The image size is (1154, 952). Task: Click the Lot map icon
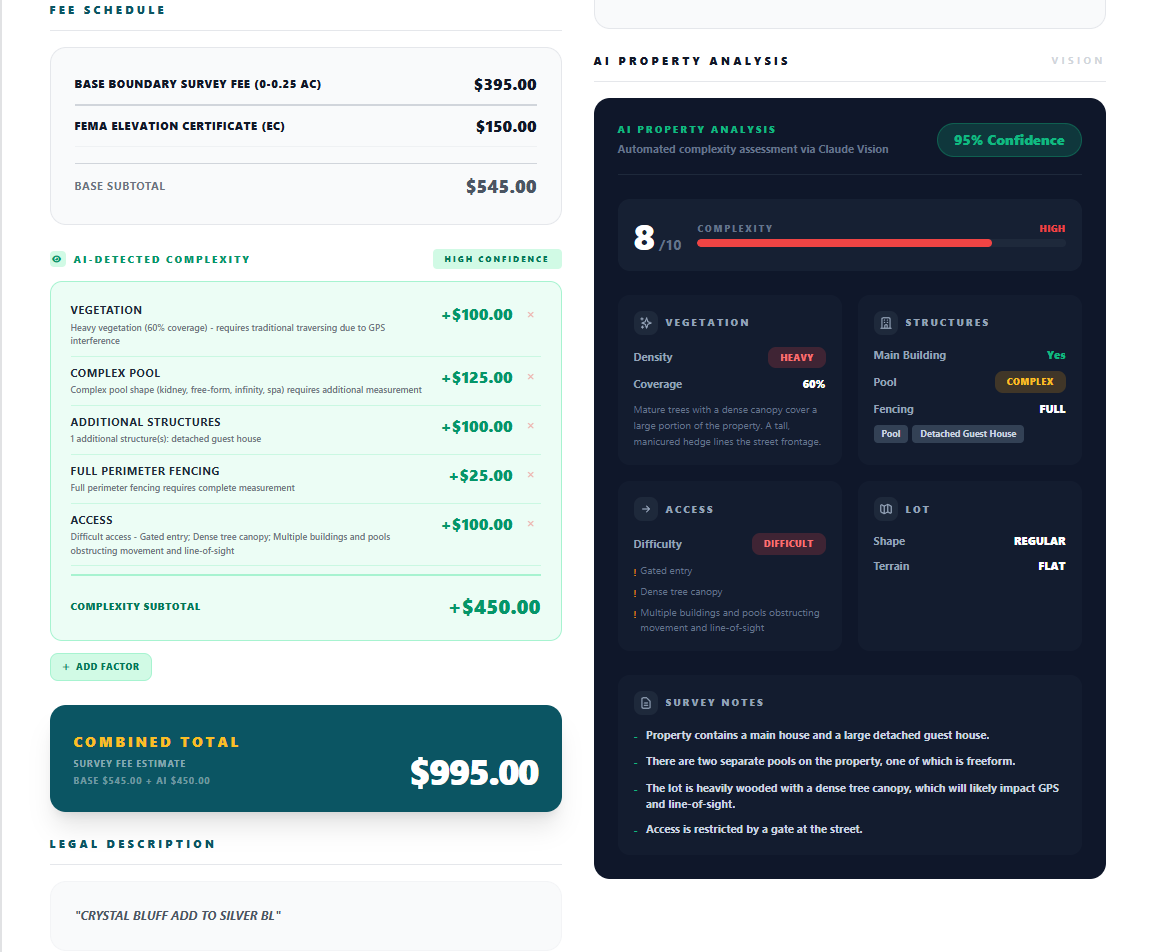(x=885, y=509)
